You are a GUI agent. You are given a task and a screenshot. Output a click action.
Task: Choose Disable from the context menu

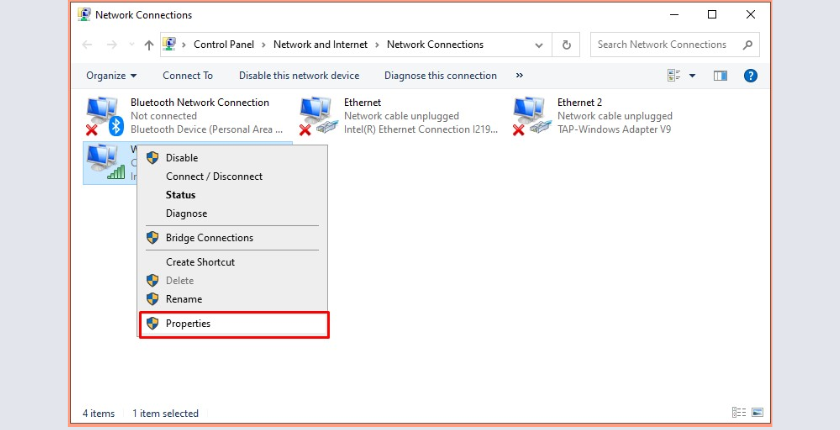click(234, 158)
